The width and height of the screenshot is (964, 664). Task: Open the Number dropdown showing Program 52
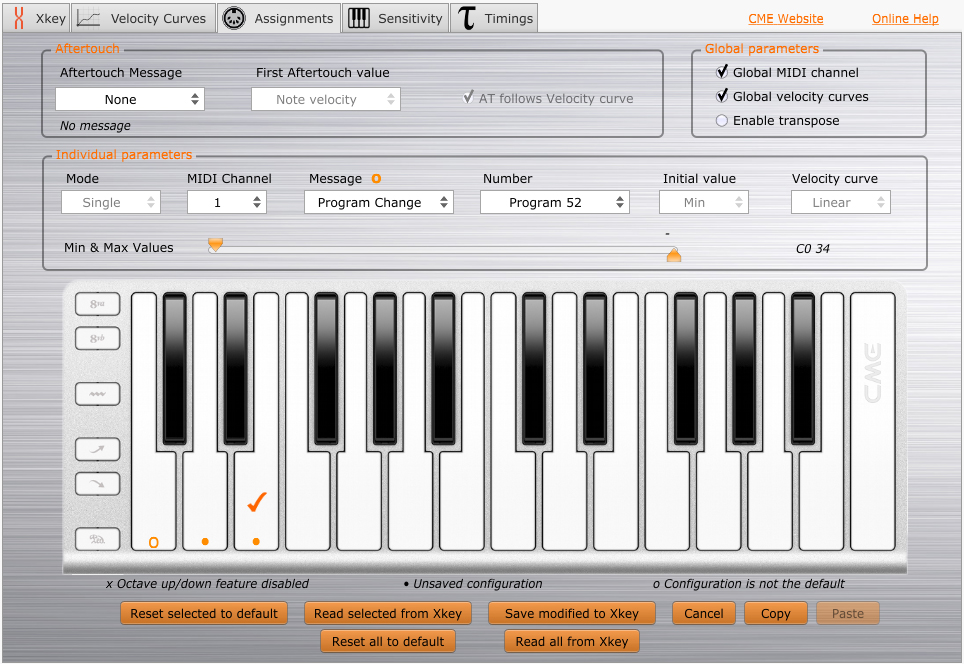click(x=555, y=201)
